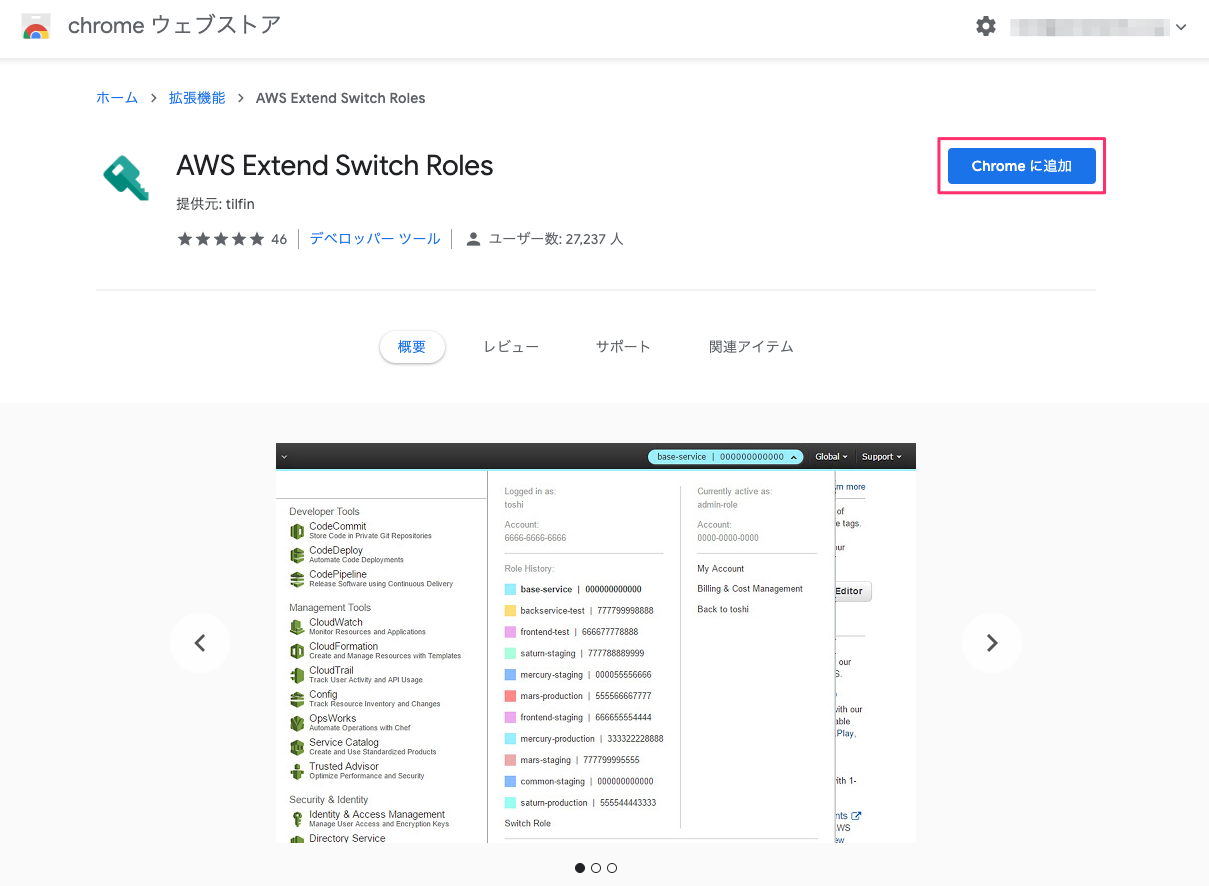This screenshot has height=886, width=1209.
Task: Click the user count person icon
Action: 474,239
